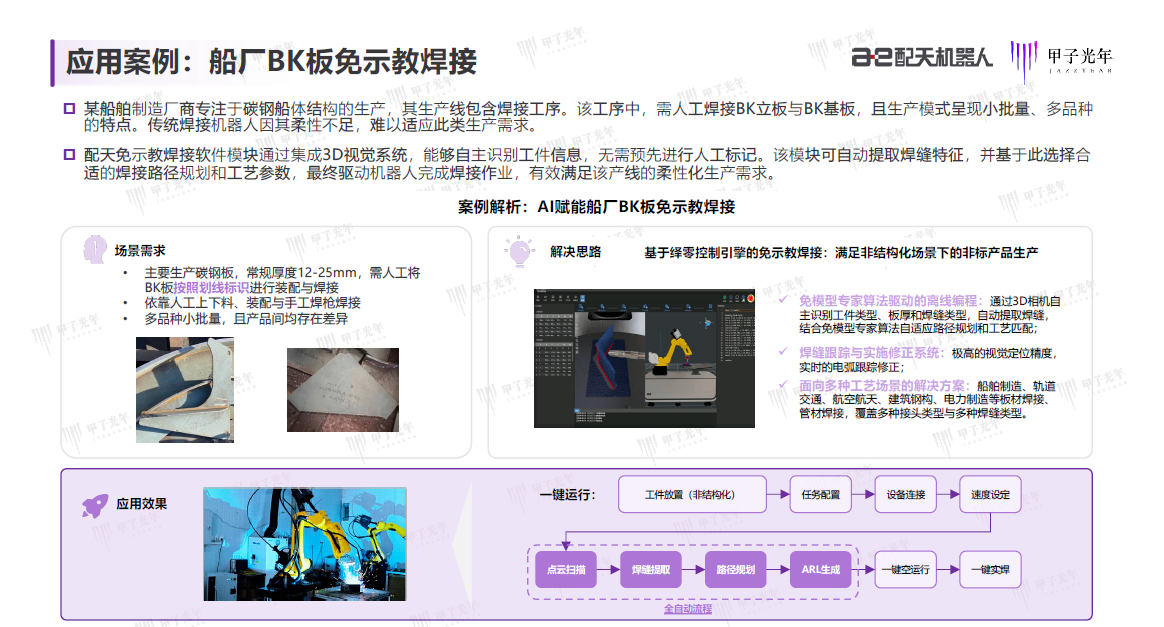1164x627 pixels.
Task: Click the purple ARL生成 step
Action: (820, 570)
